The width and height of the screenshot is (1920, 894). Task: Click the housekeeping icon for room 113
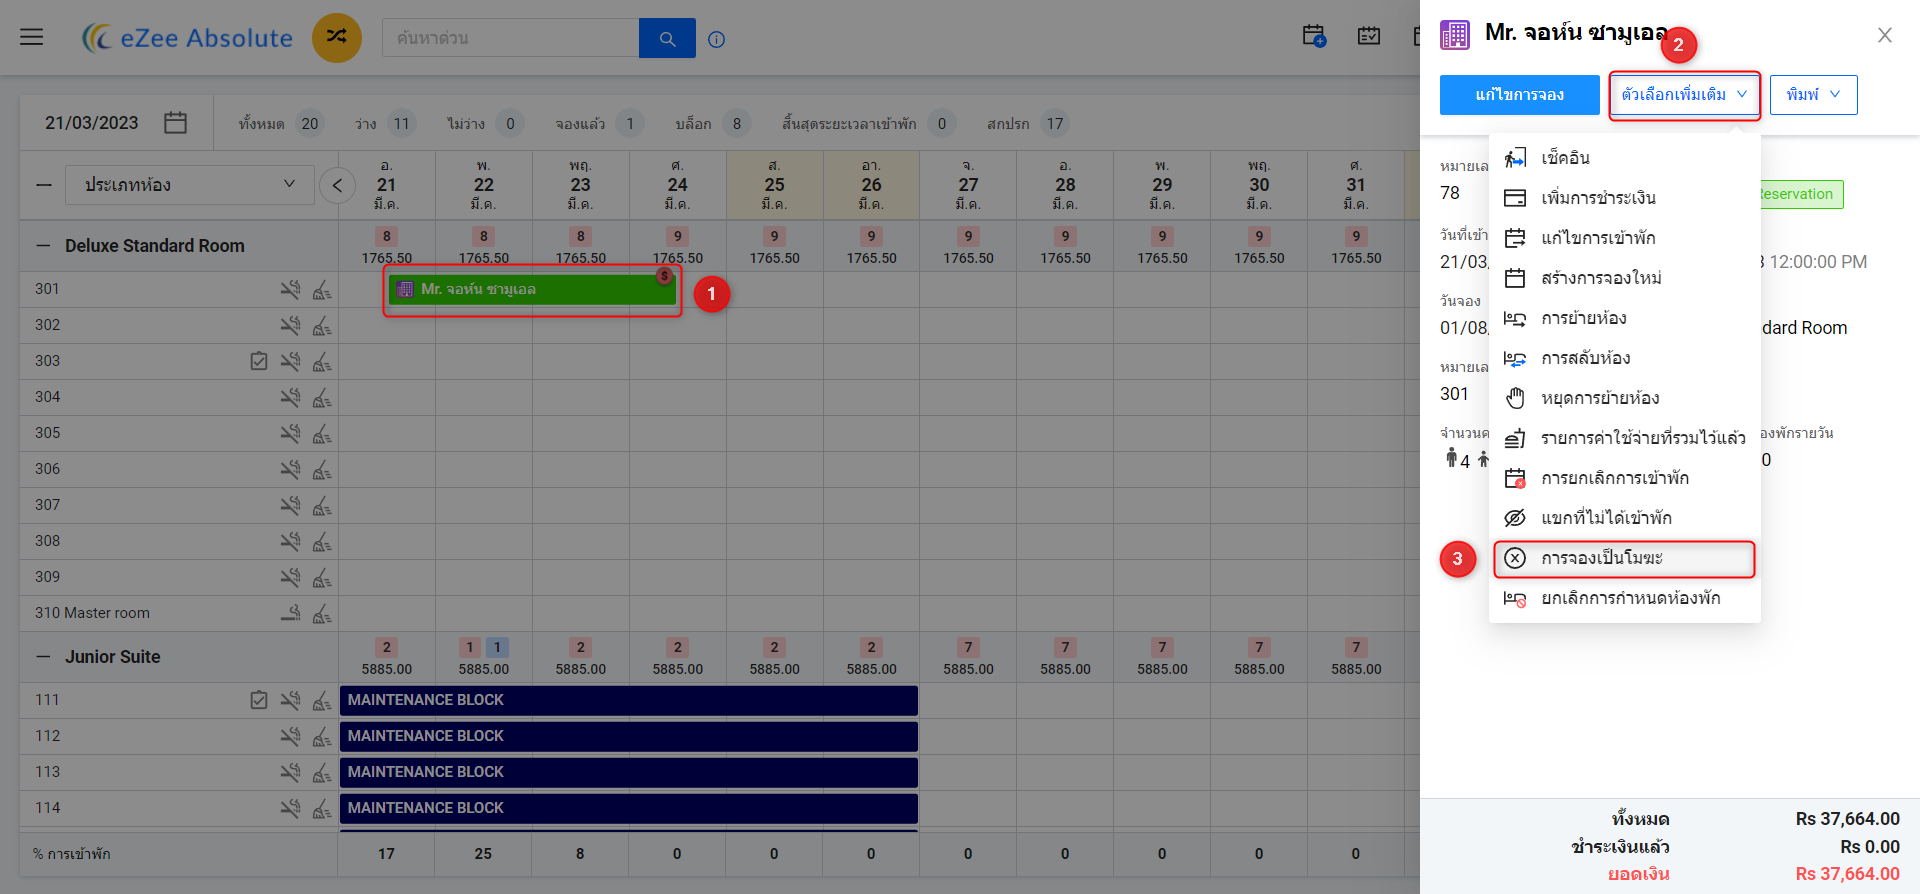(322, 772)
